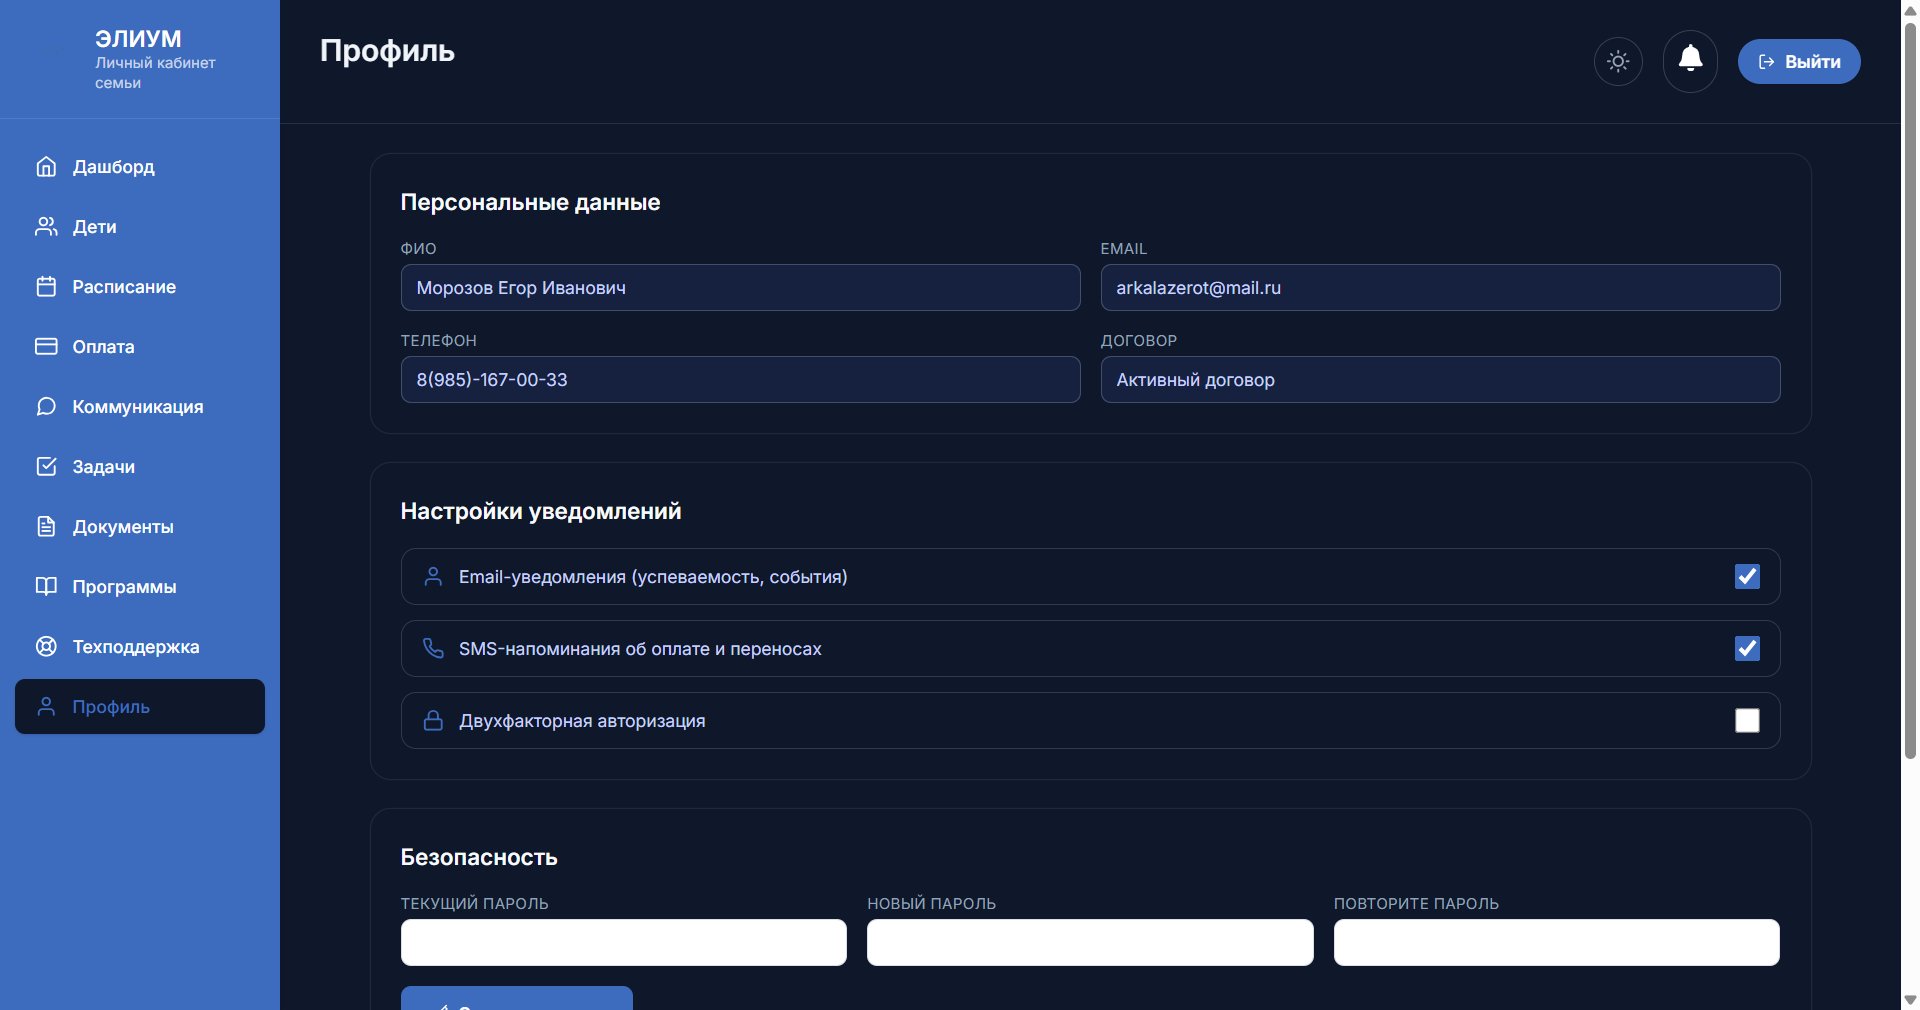Open notifications via the bell icon
This screenshot has height=1010, width=1920.
pyautogui.click(x=1690, y=60)
